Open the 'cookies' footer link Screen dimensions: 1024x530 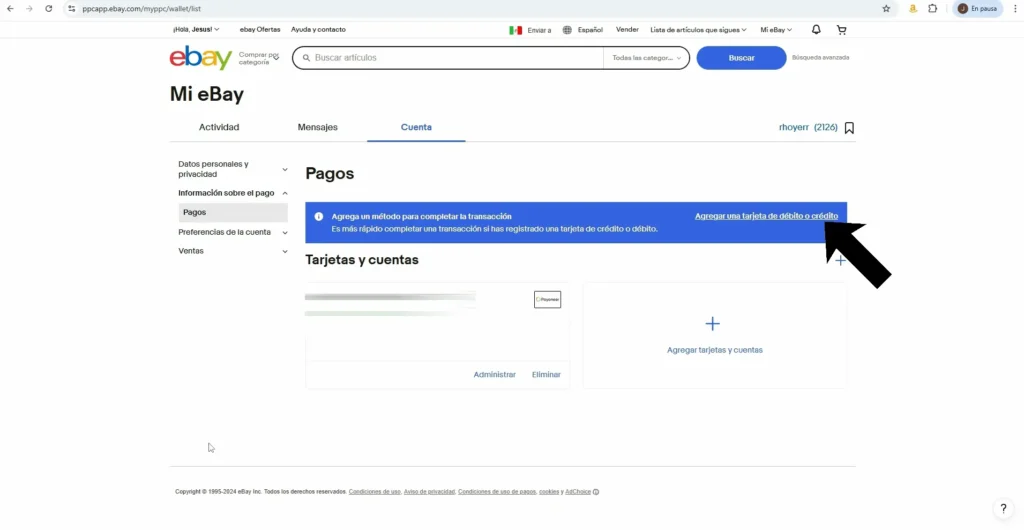[x=549, y=492]
